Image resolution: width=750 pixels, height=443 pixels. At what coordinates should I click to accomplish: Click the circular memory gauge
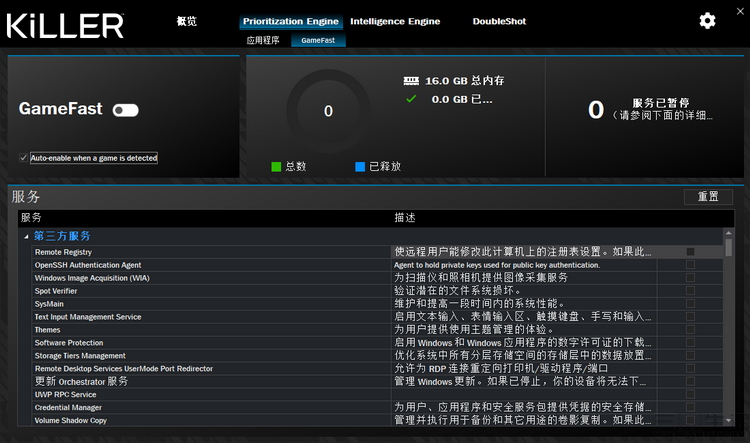pyautogui.click(x=328, y=111)
